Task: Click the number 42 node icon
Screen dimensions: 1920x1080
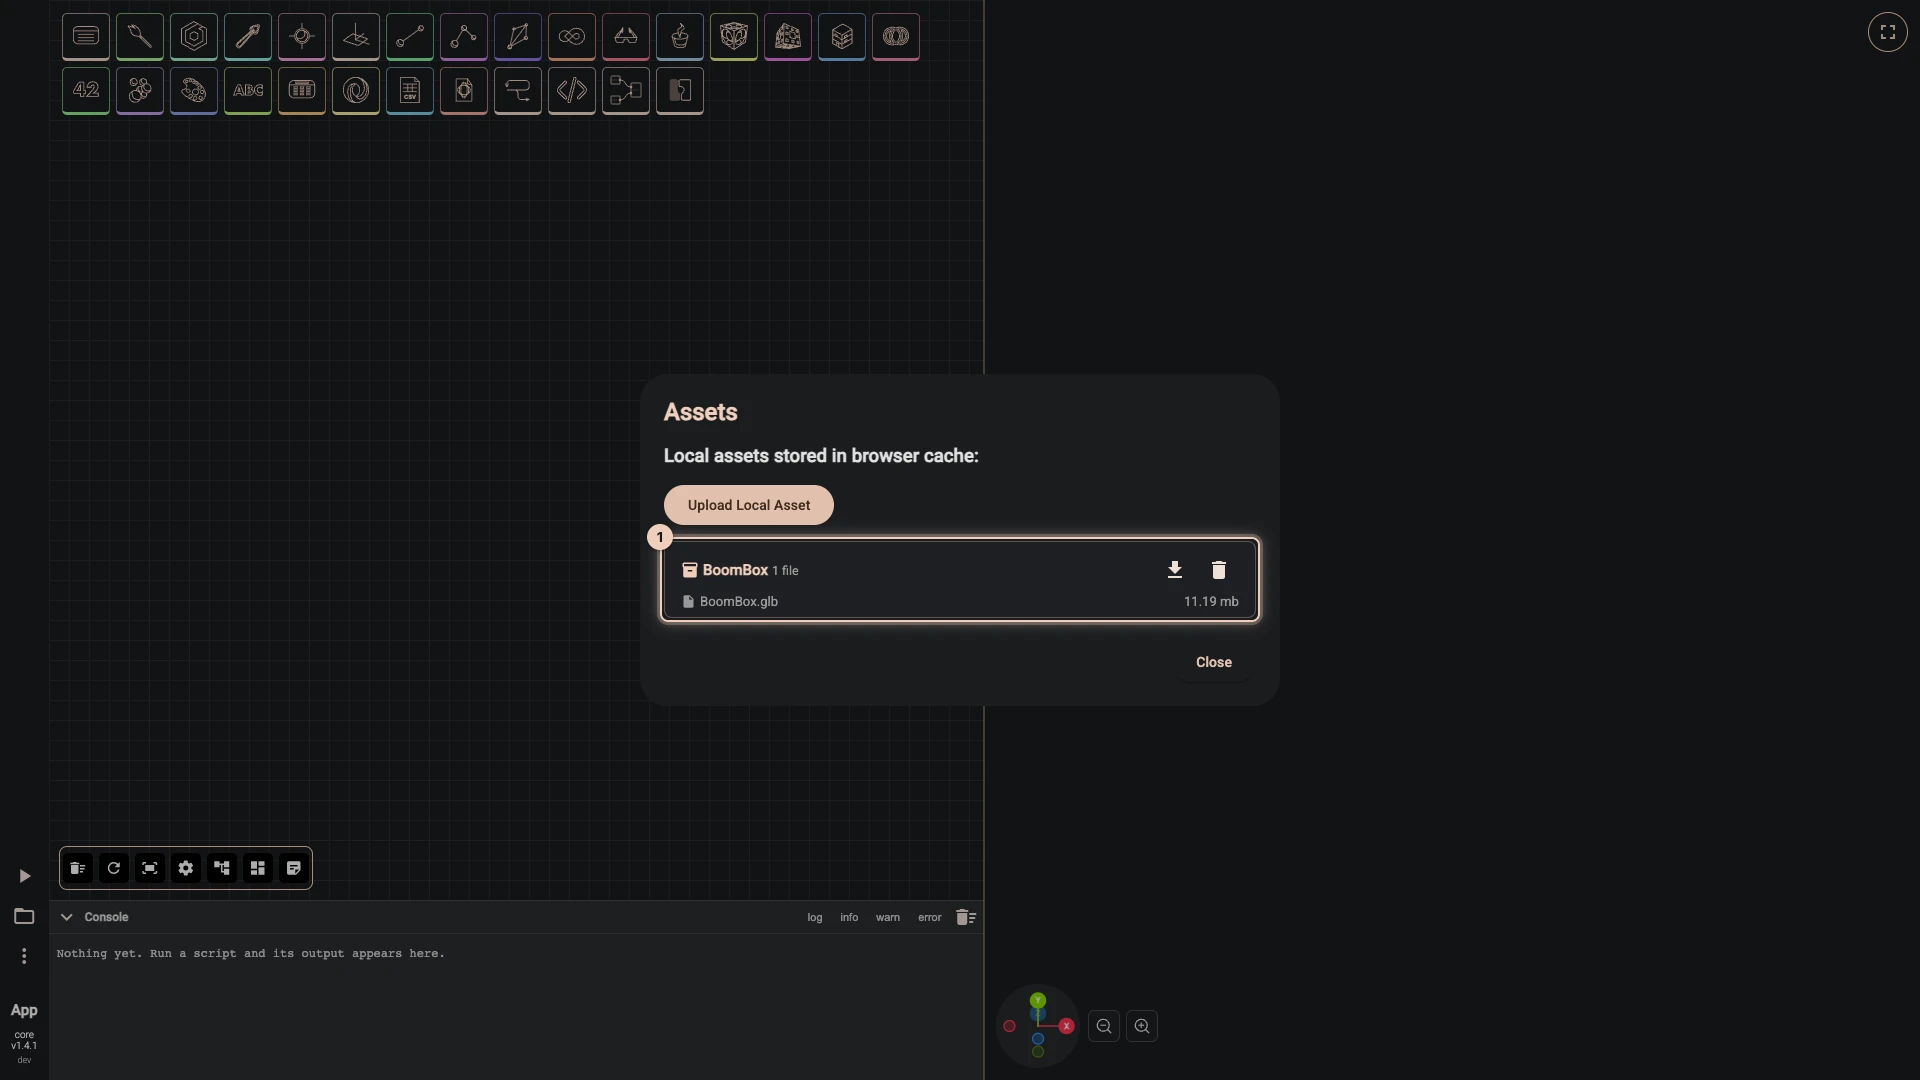Action: tap(86, 91)
